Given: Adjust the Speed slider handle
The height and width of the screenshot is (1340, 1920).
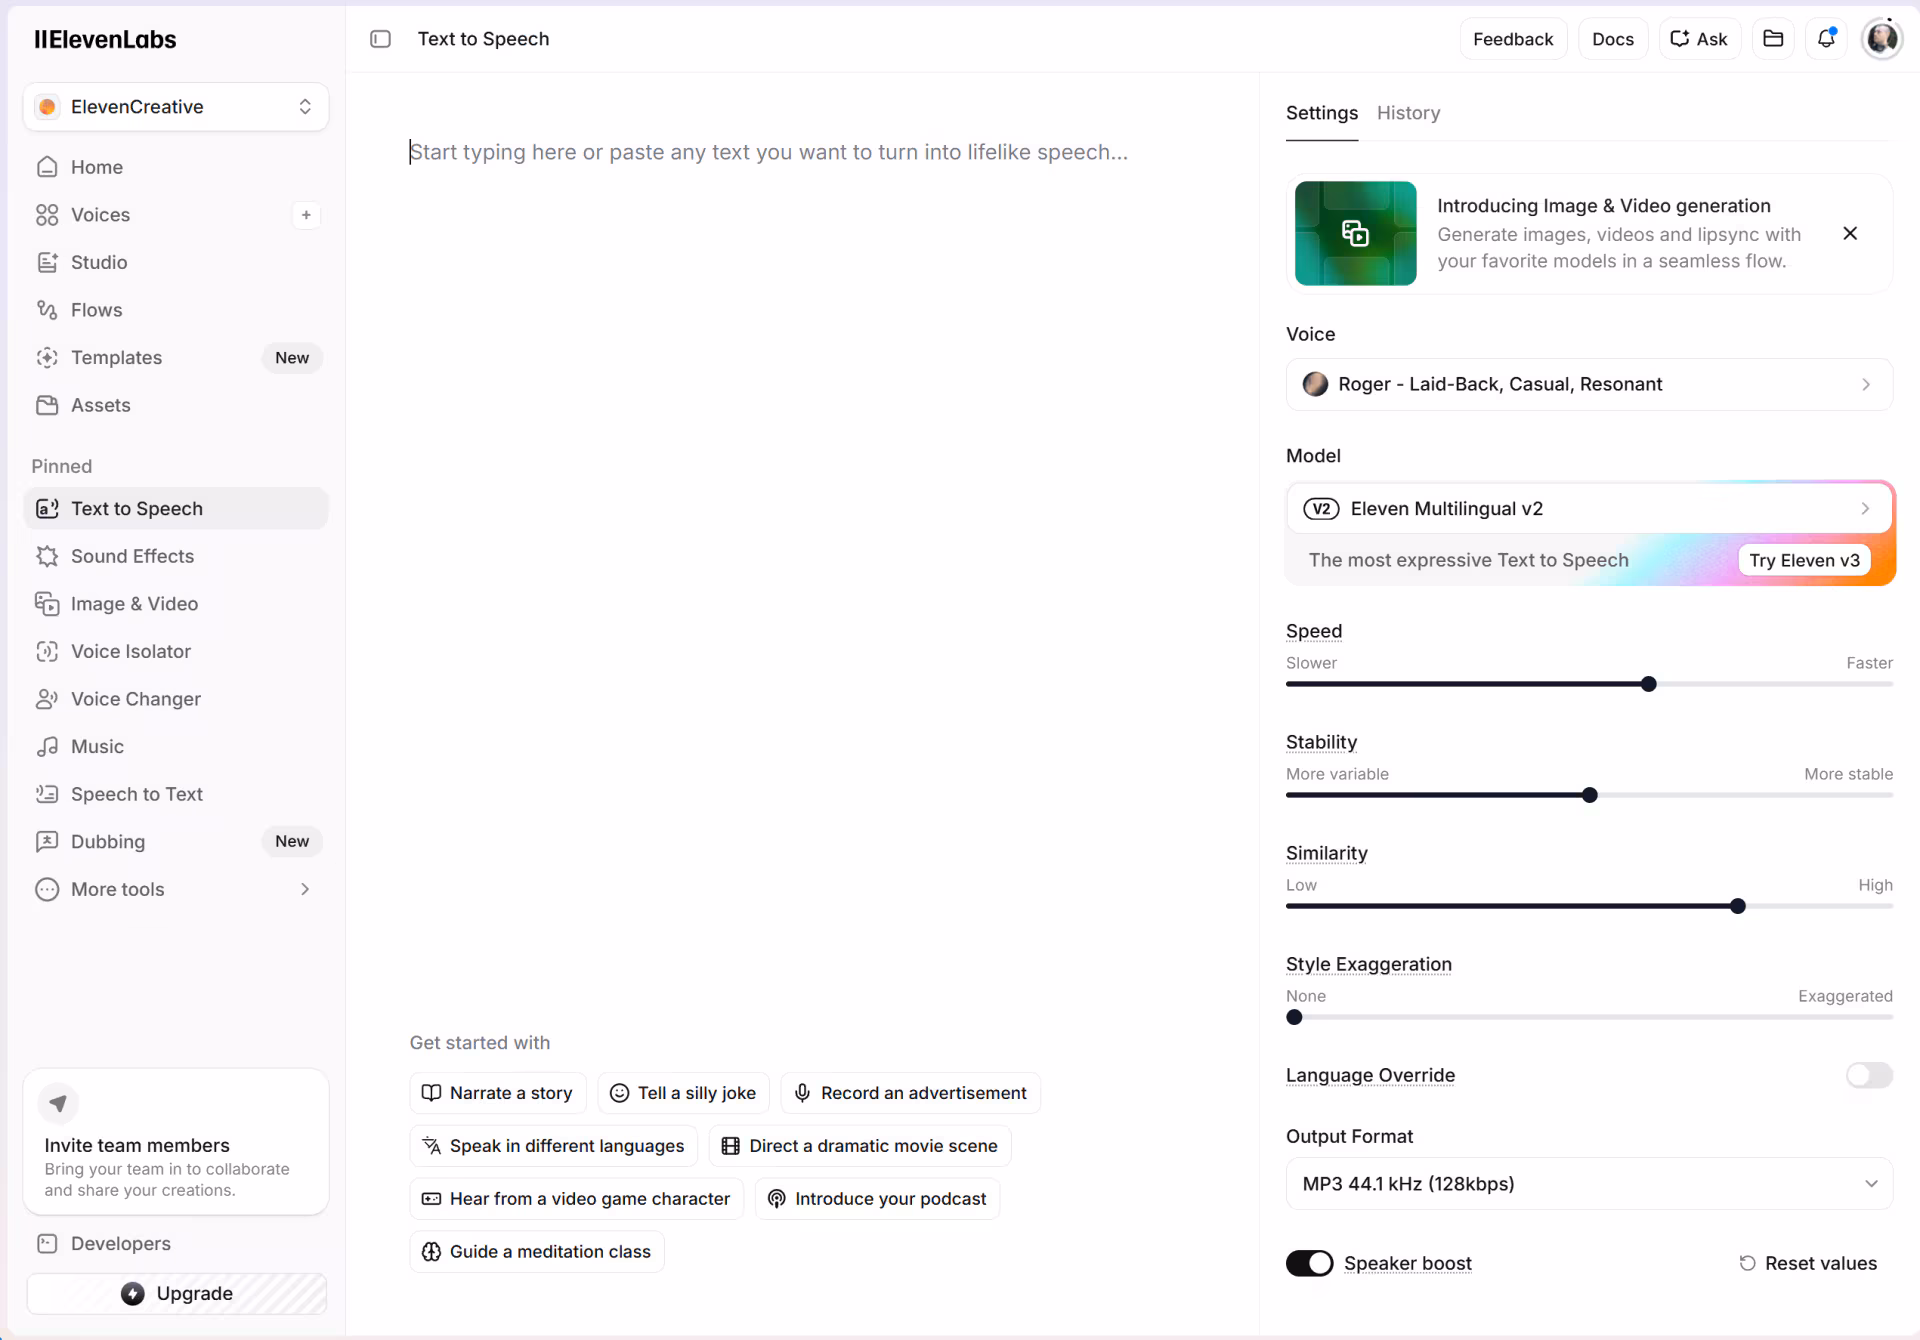Looking at the screenshot, I should point(1648,684).
